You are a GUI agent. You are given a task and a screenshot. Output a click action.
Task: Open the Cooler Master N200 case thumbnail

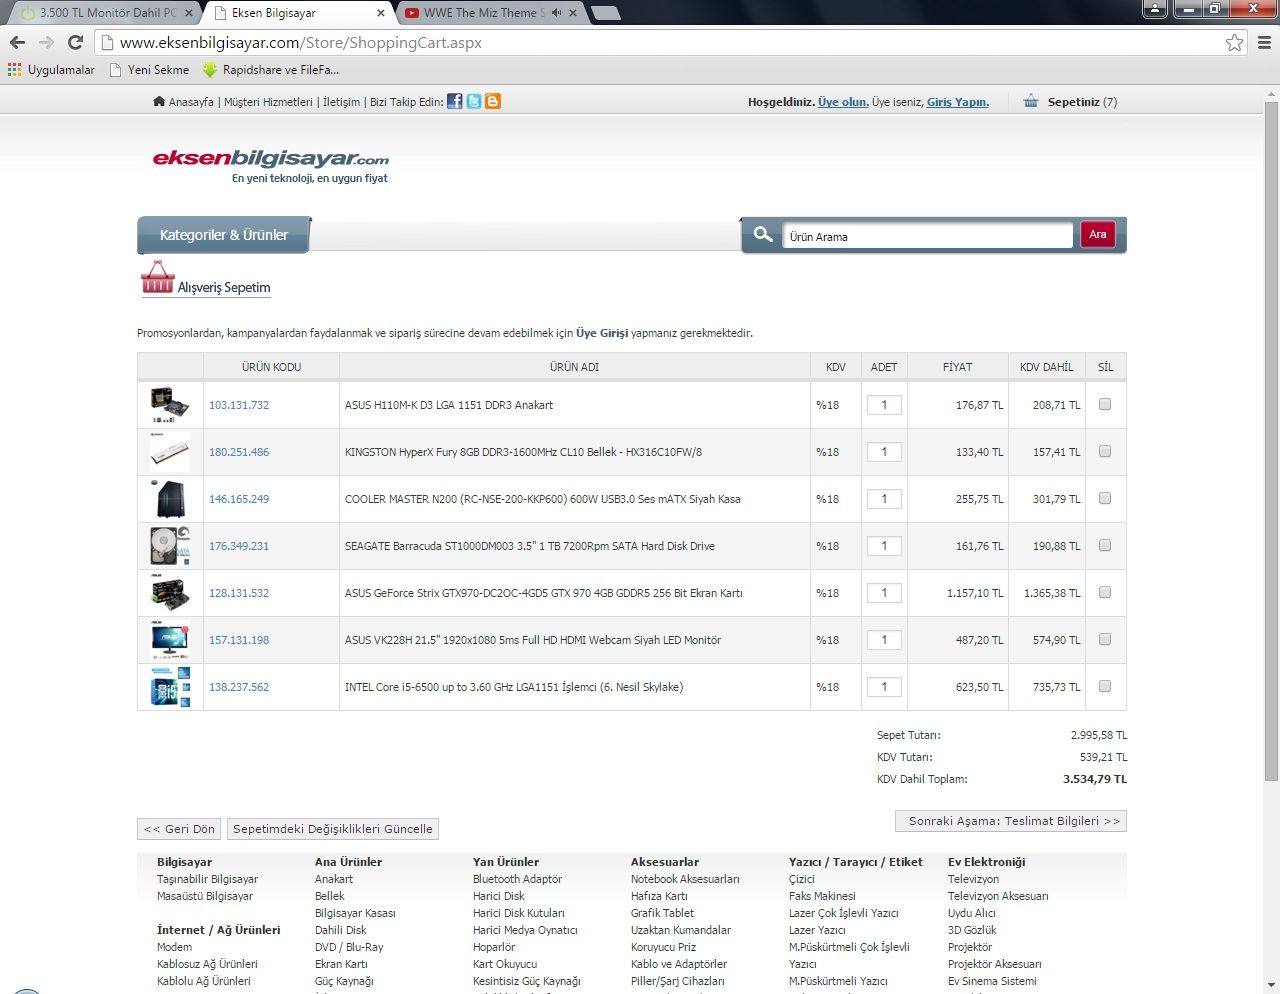pos(170,499)
